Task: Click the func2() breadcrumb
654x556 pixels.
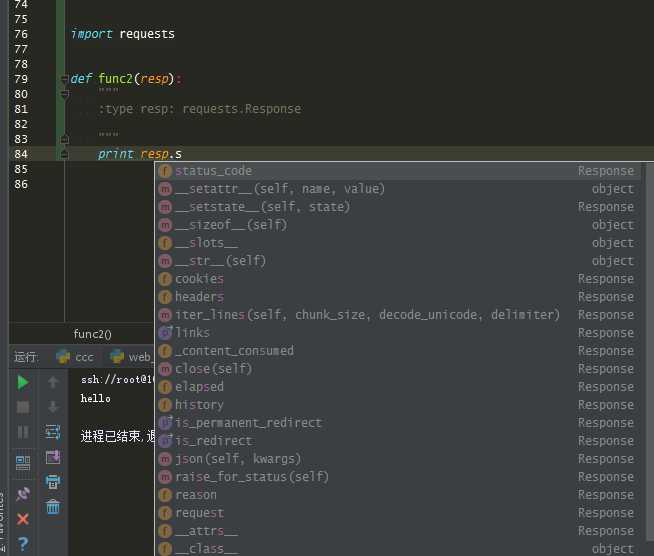Action: pos(93,334)
